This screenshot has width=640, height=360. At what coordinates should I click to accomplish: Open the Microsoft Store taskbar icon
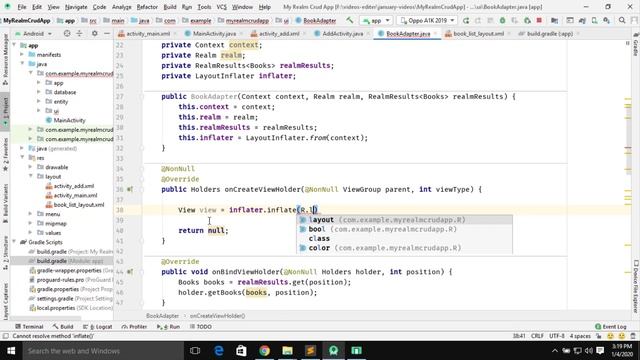(241, 351)
